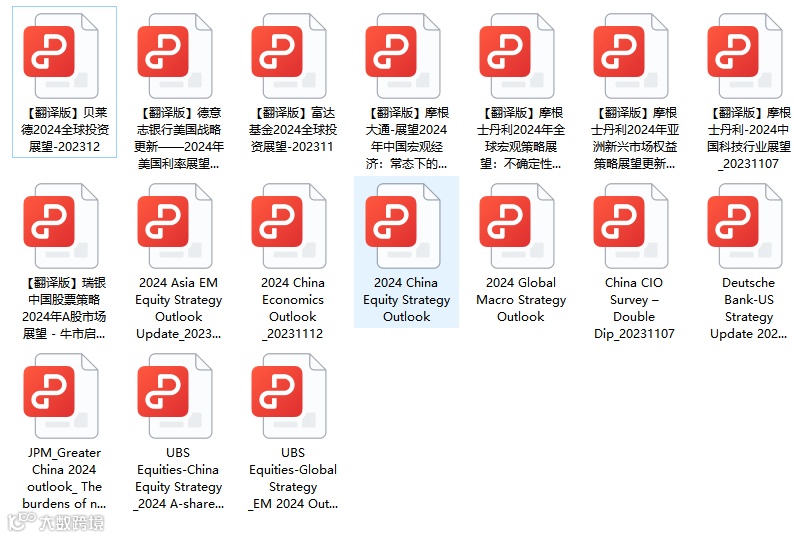The height and width of the screenshot is (538, 796).
Task: Select the 摩根士丹利-2024中国科技行业展望 file icon
Action: click(745, 56)
